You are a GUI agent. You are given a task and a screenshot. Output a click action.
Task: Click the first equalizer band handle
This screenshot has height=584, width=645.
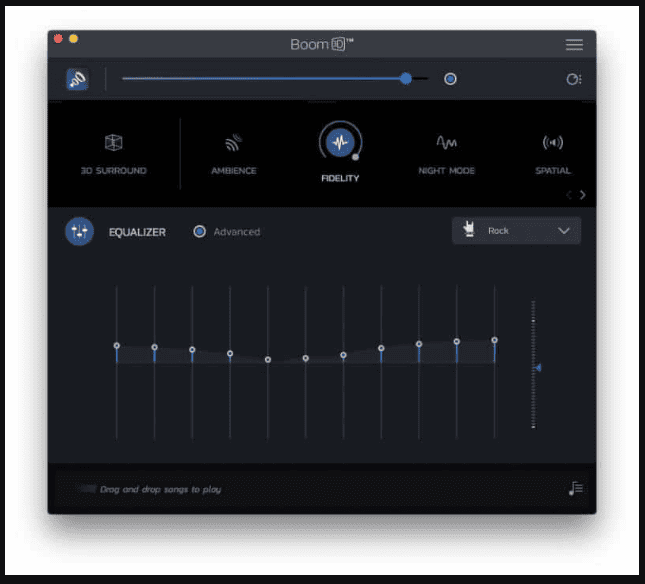(x=117, y=345)
